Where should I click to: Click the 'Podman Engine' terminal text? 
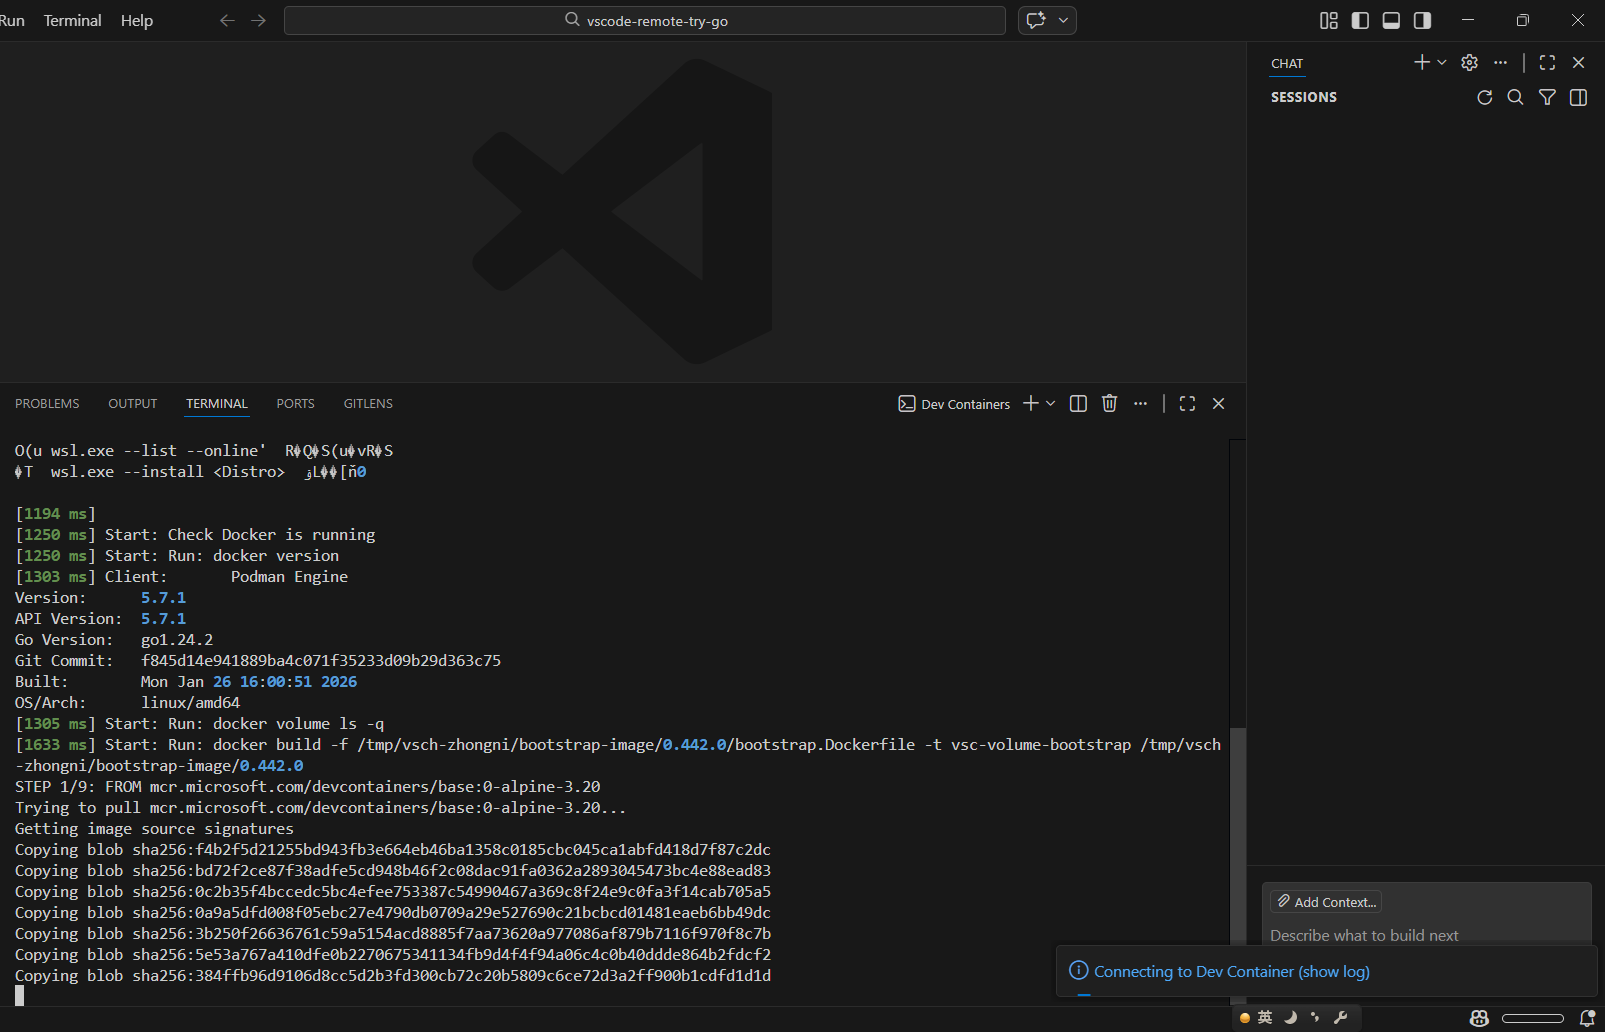[x=289, y=577]
